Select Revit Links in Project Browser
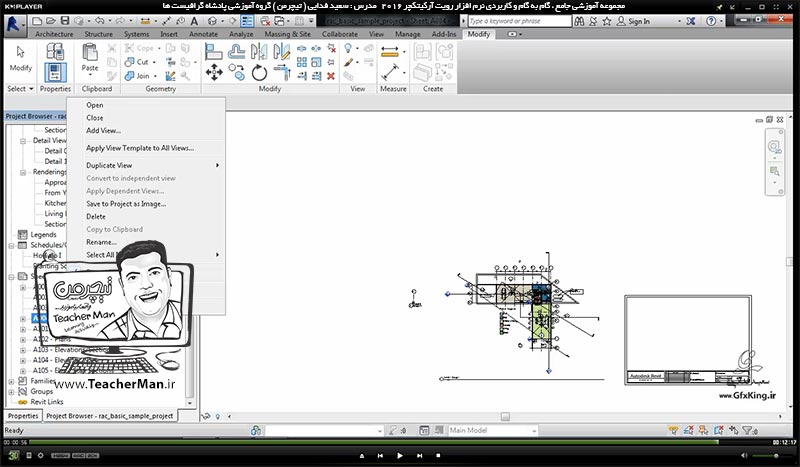Screen dimensions: 800x467 point(47,402)
